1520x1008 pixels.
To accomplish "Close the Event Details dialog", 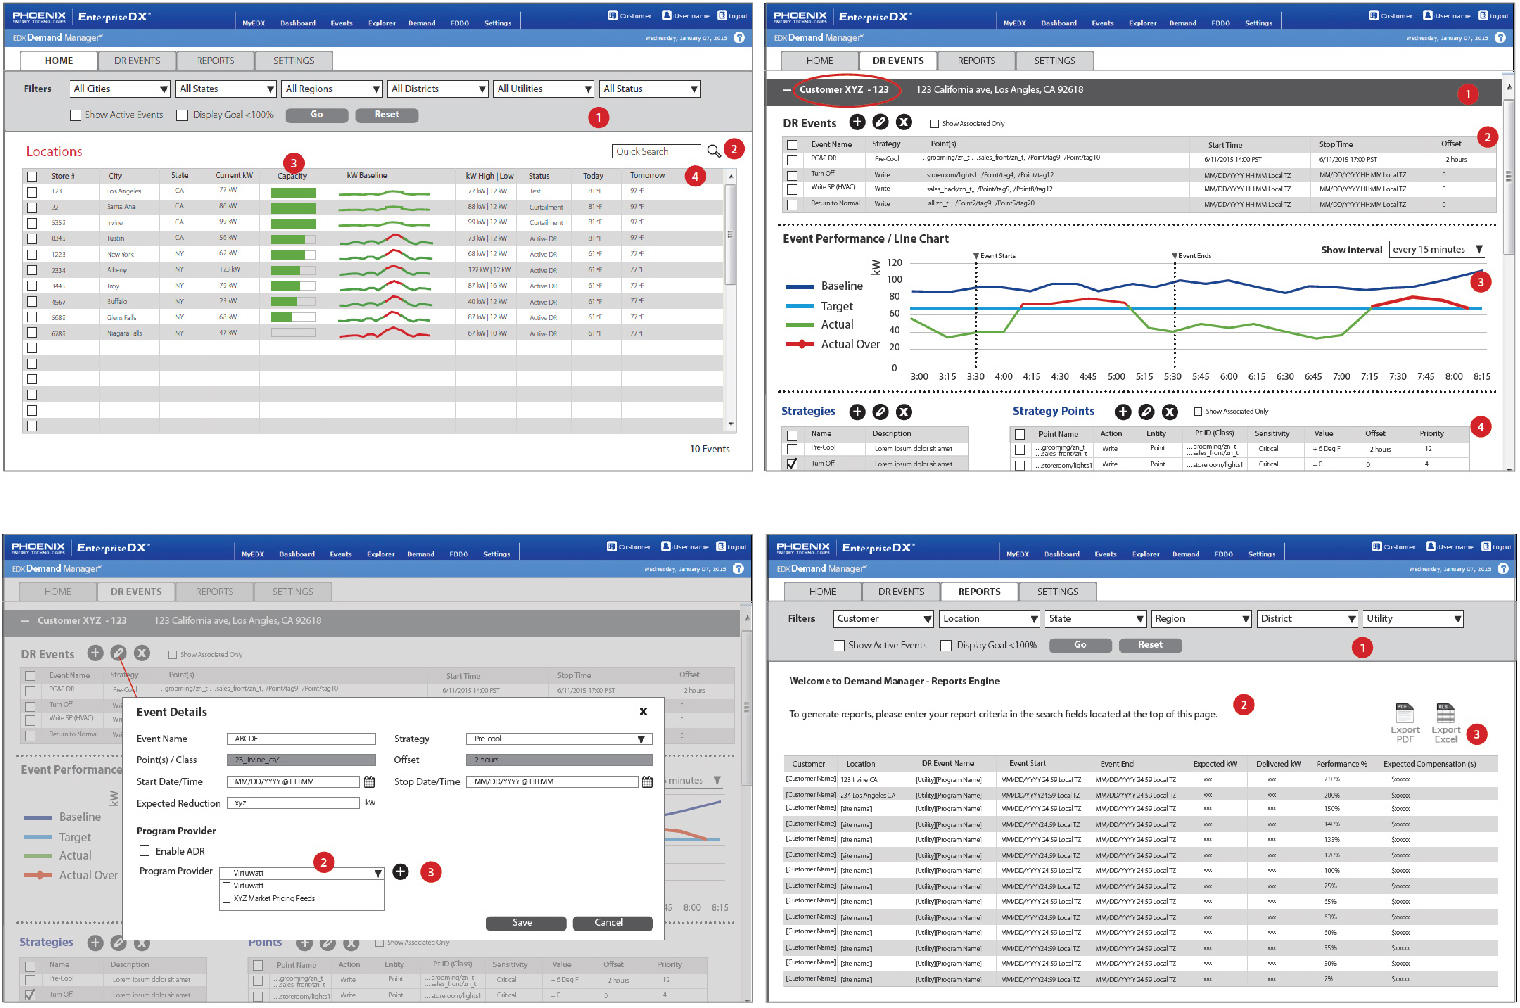I will coord(643,712).
